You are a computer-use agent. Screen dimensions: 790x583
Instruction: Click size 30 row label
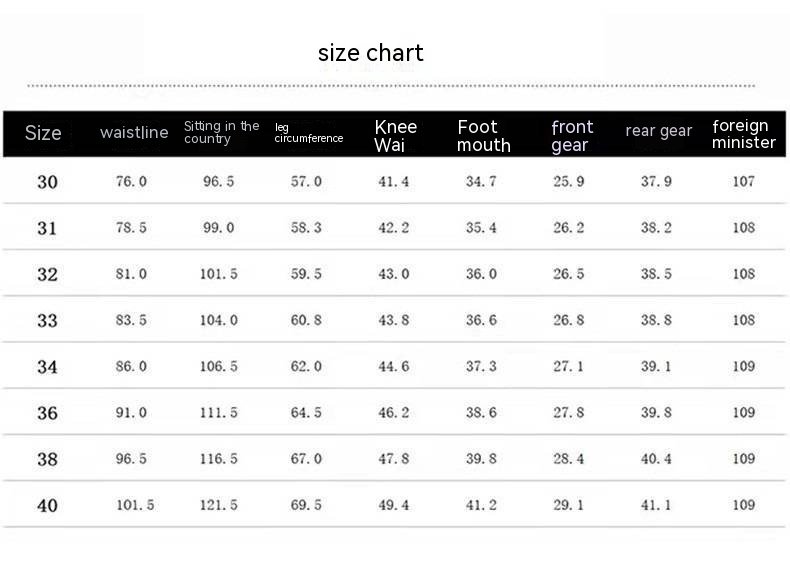click(47, 182)
